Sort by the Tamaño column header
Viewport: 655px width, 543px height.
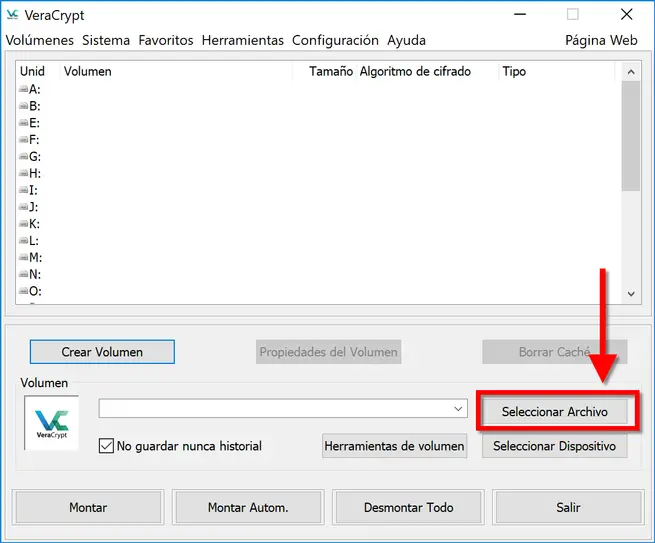pyautogui.click(x=324, y=71)
